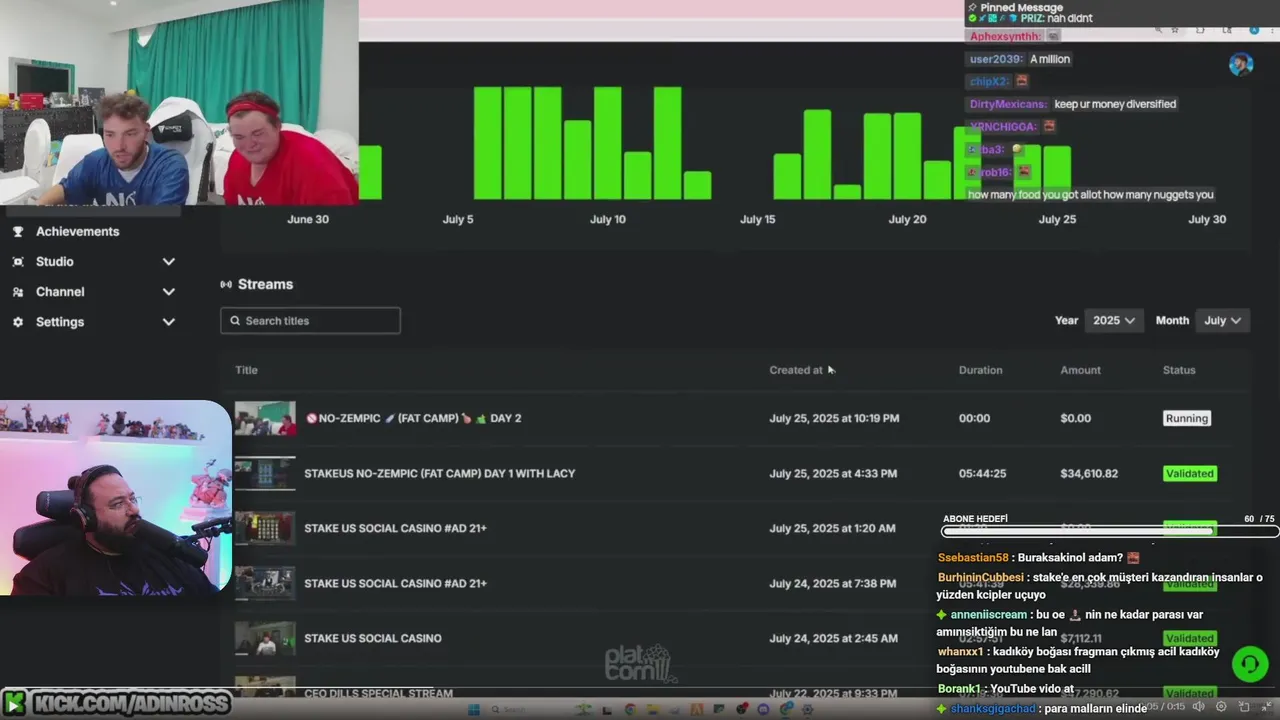Expand the Settings menu chevron
This screenshot has height=720, width=1280.
pos(168,322)
